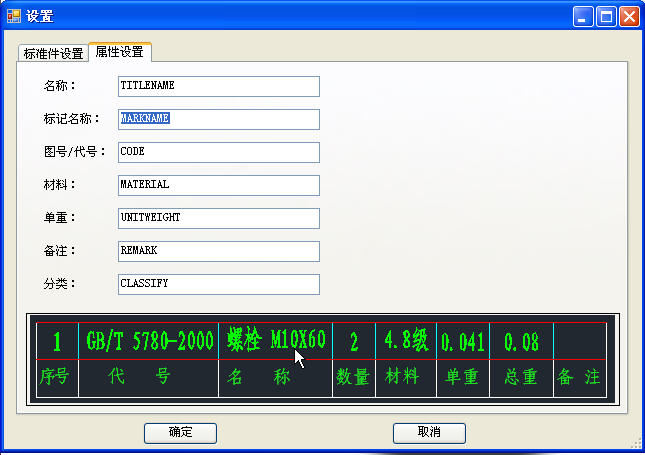Click GB/T 5780-2000 cell in preview table
Image resolution: width=645 pixels, height=455 pixels.
click(149, 341)
